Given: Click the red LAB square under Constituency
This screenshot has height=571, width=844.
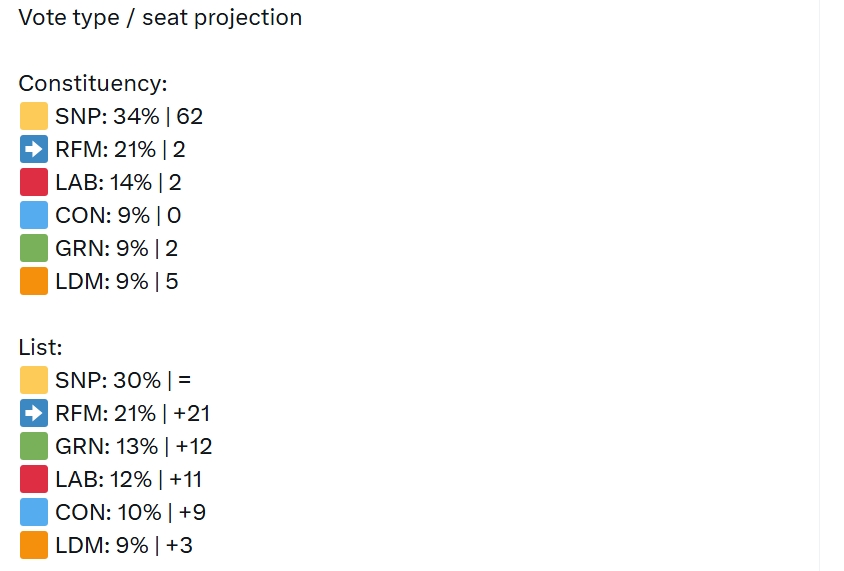Looking at the screenshot, I should coord(34,183).
